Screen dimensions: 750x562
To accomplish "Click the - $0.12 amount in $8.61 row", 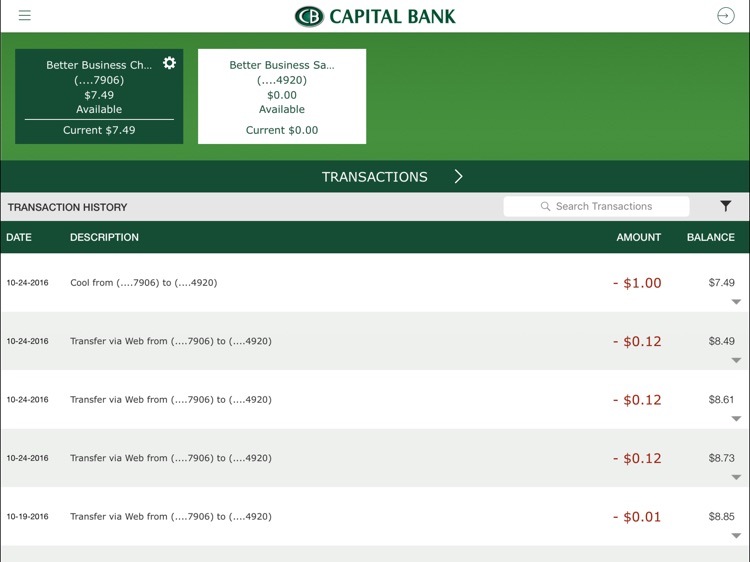I will point(637,400).
